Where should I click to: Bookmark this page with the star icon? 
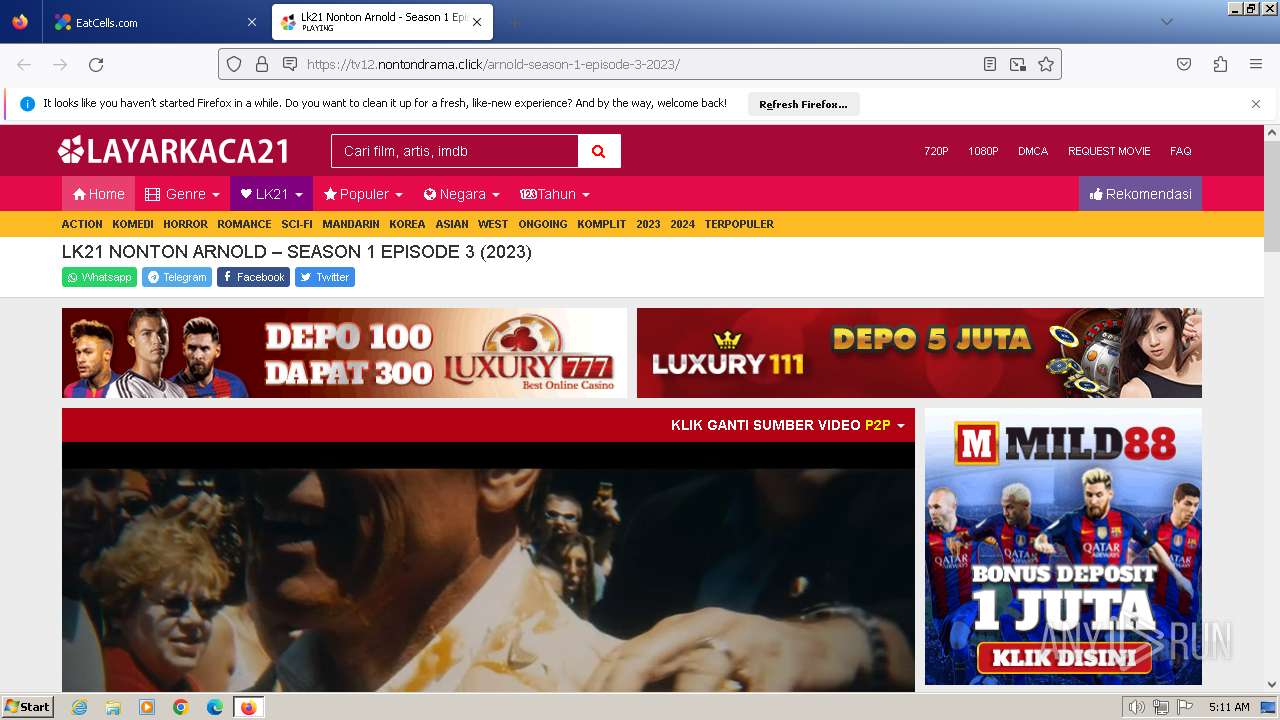pyautogui.click(x=1046, y=64)
